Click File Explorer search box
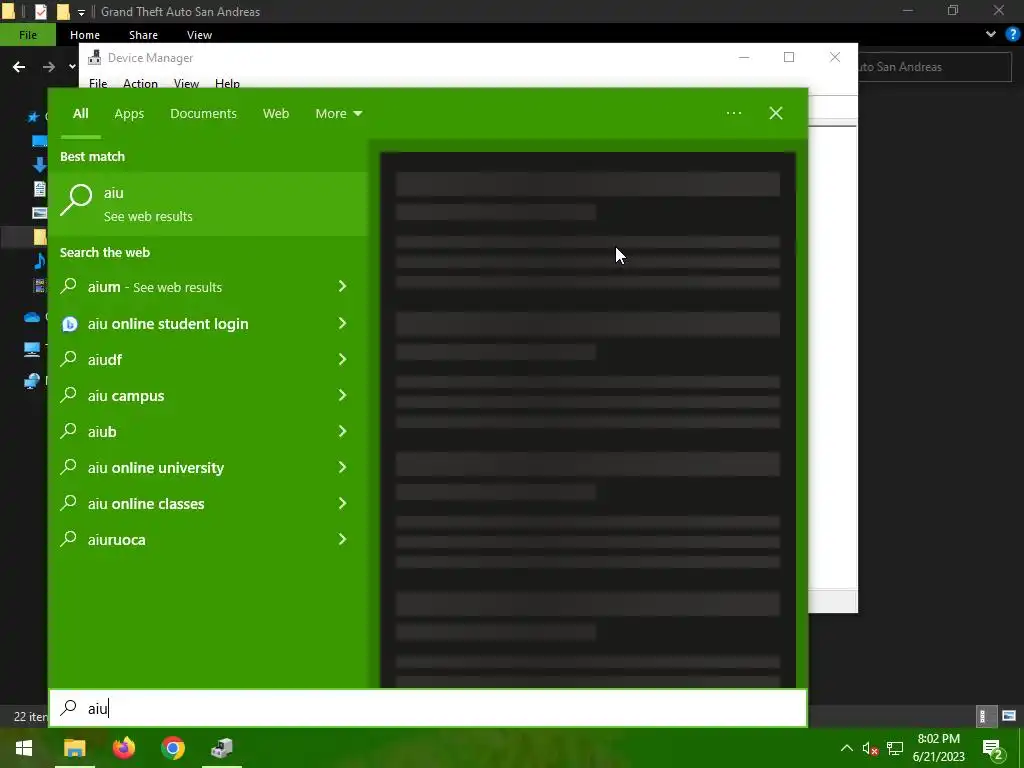Image resolution: width=1024 pixels, height=768 pixels. click(934, 67)
